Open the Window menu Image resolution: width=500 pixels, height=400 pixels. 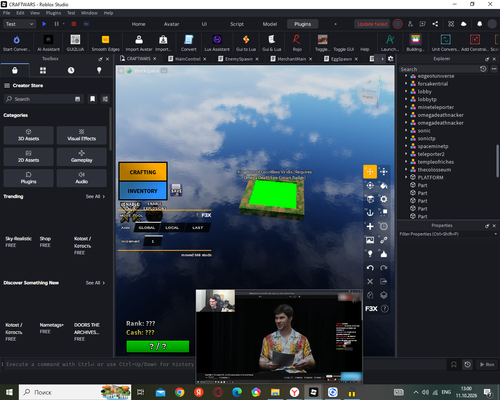(89, 13)
